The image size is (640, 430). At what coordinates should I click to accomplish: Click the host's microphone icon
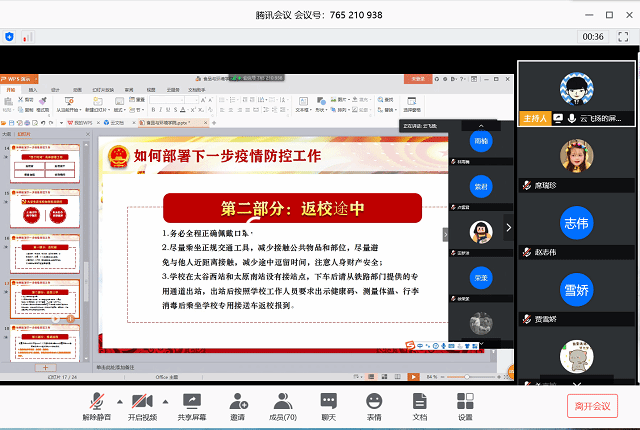coord(572,118)
